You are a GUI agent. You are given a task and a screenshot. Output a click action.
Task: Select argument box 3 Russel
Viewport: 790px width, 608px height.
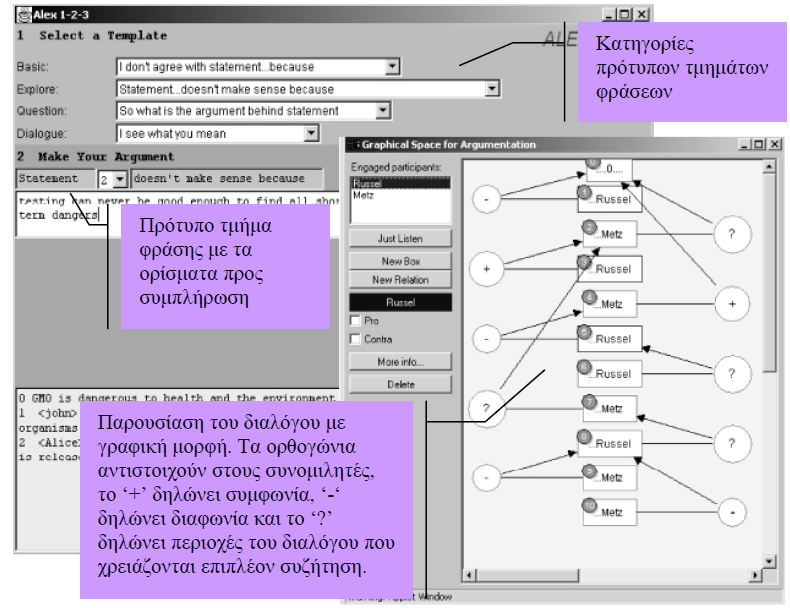pyautogui.click(x=610, y=269)
